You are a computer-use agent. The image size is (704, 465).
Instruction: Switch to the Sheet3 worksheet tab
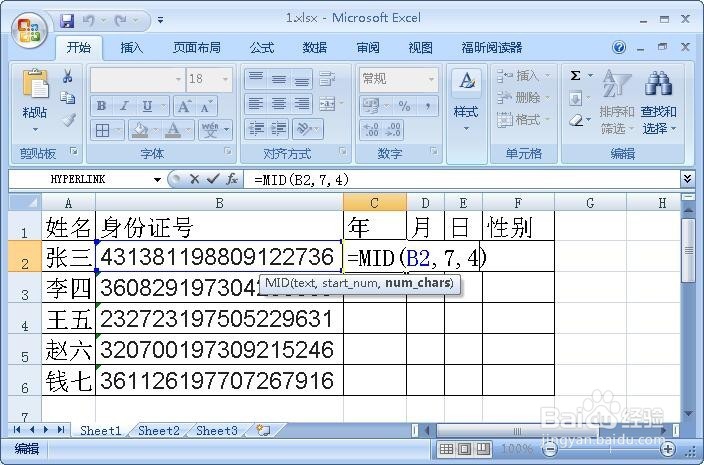tap(216, 430)
